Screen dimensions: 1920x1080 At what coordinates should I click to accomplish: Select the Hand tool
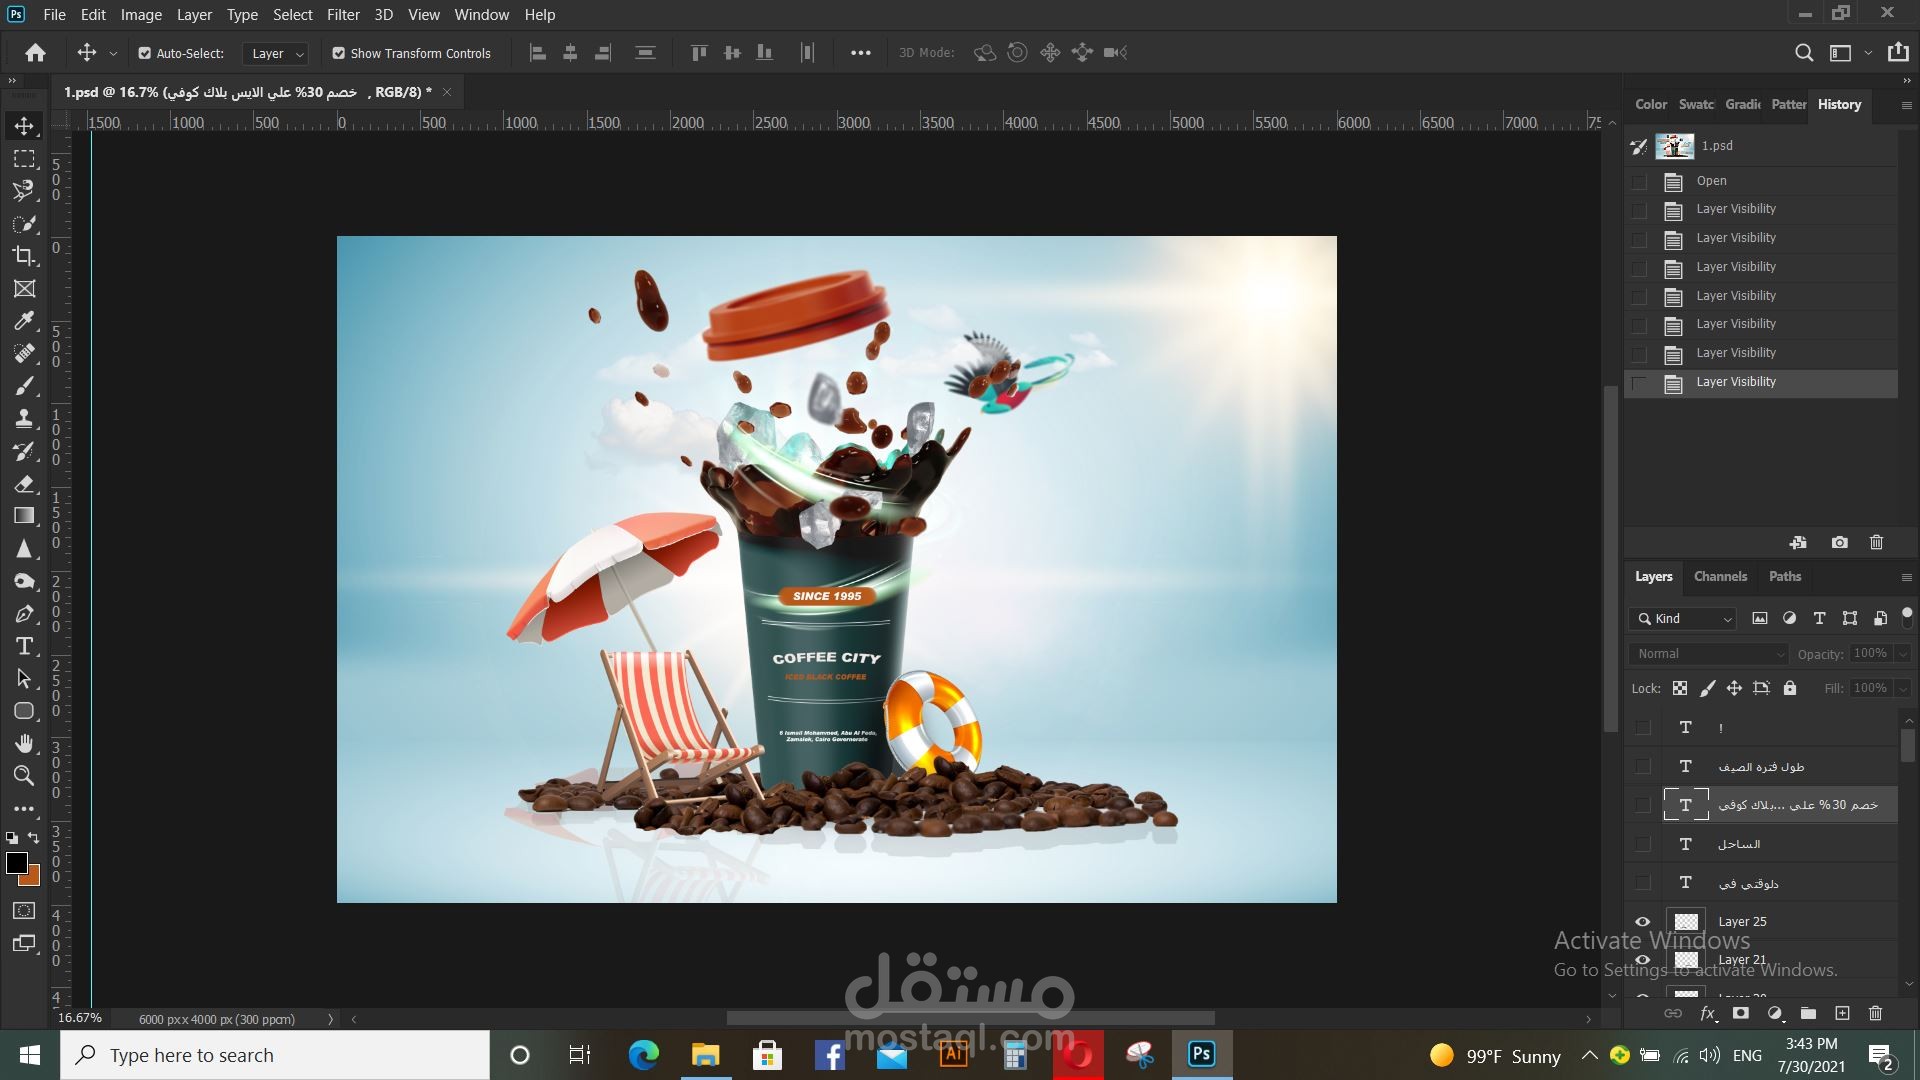click(24, 743)
